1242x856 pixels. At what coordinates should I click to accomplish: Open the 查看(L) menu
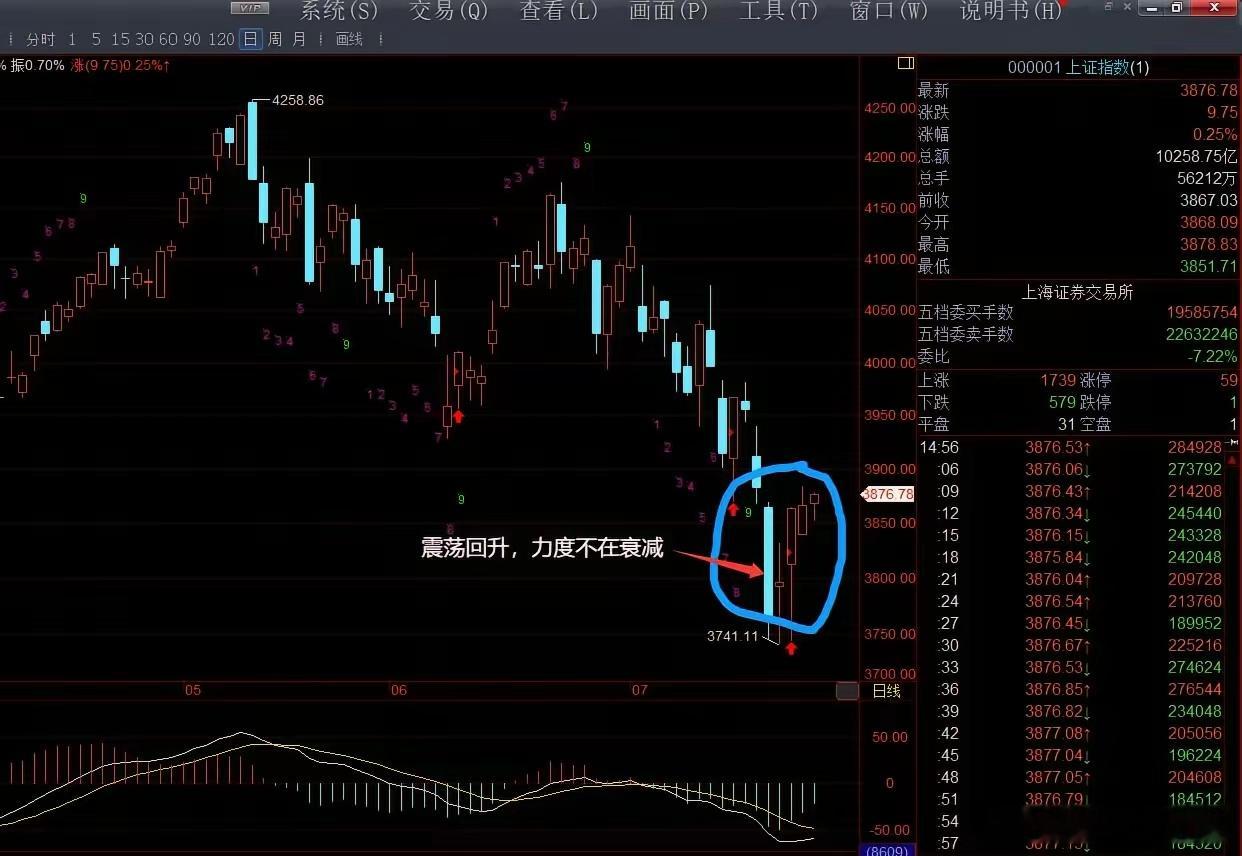point(559,11)
